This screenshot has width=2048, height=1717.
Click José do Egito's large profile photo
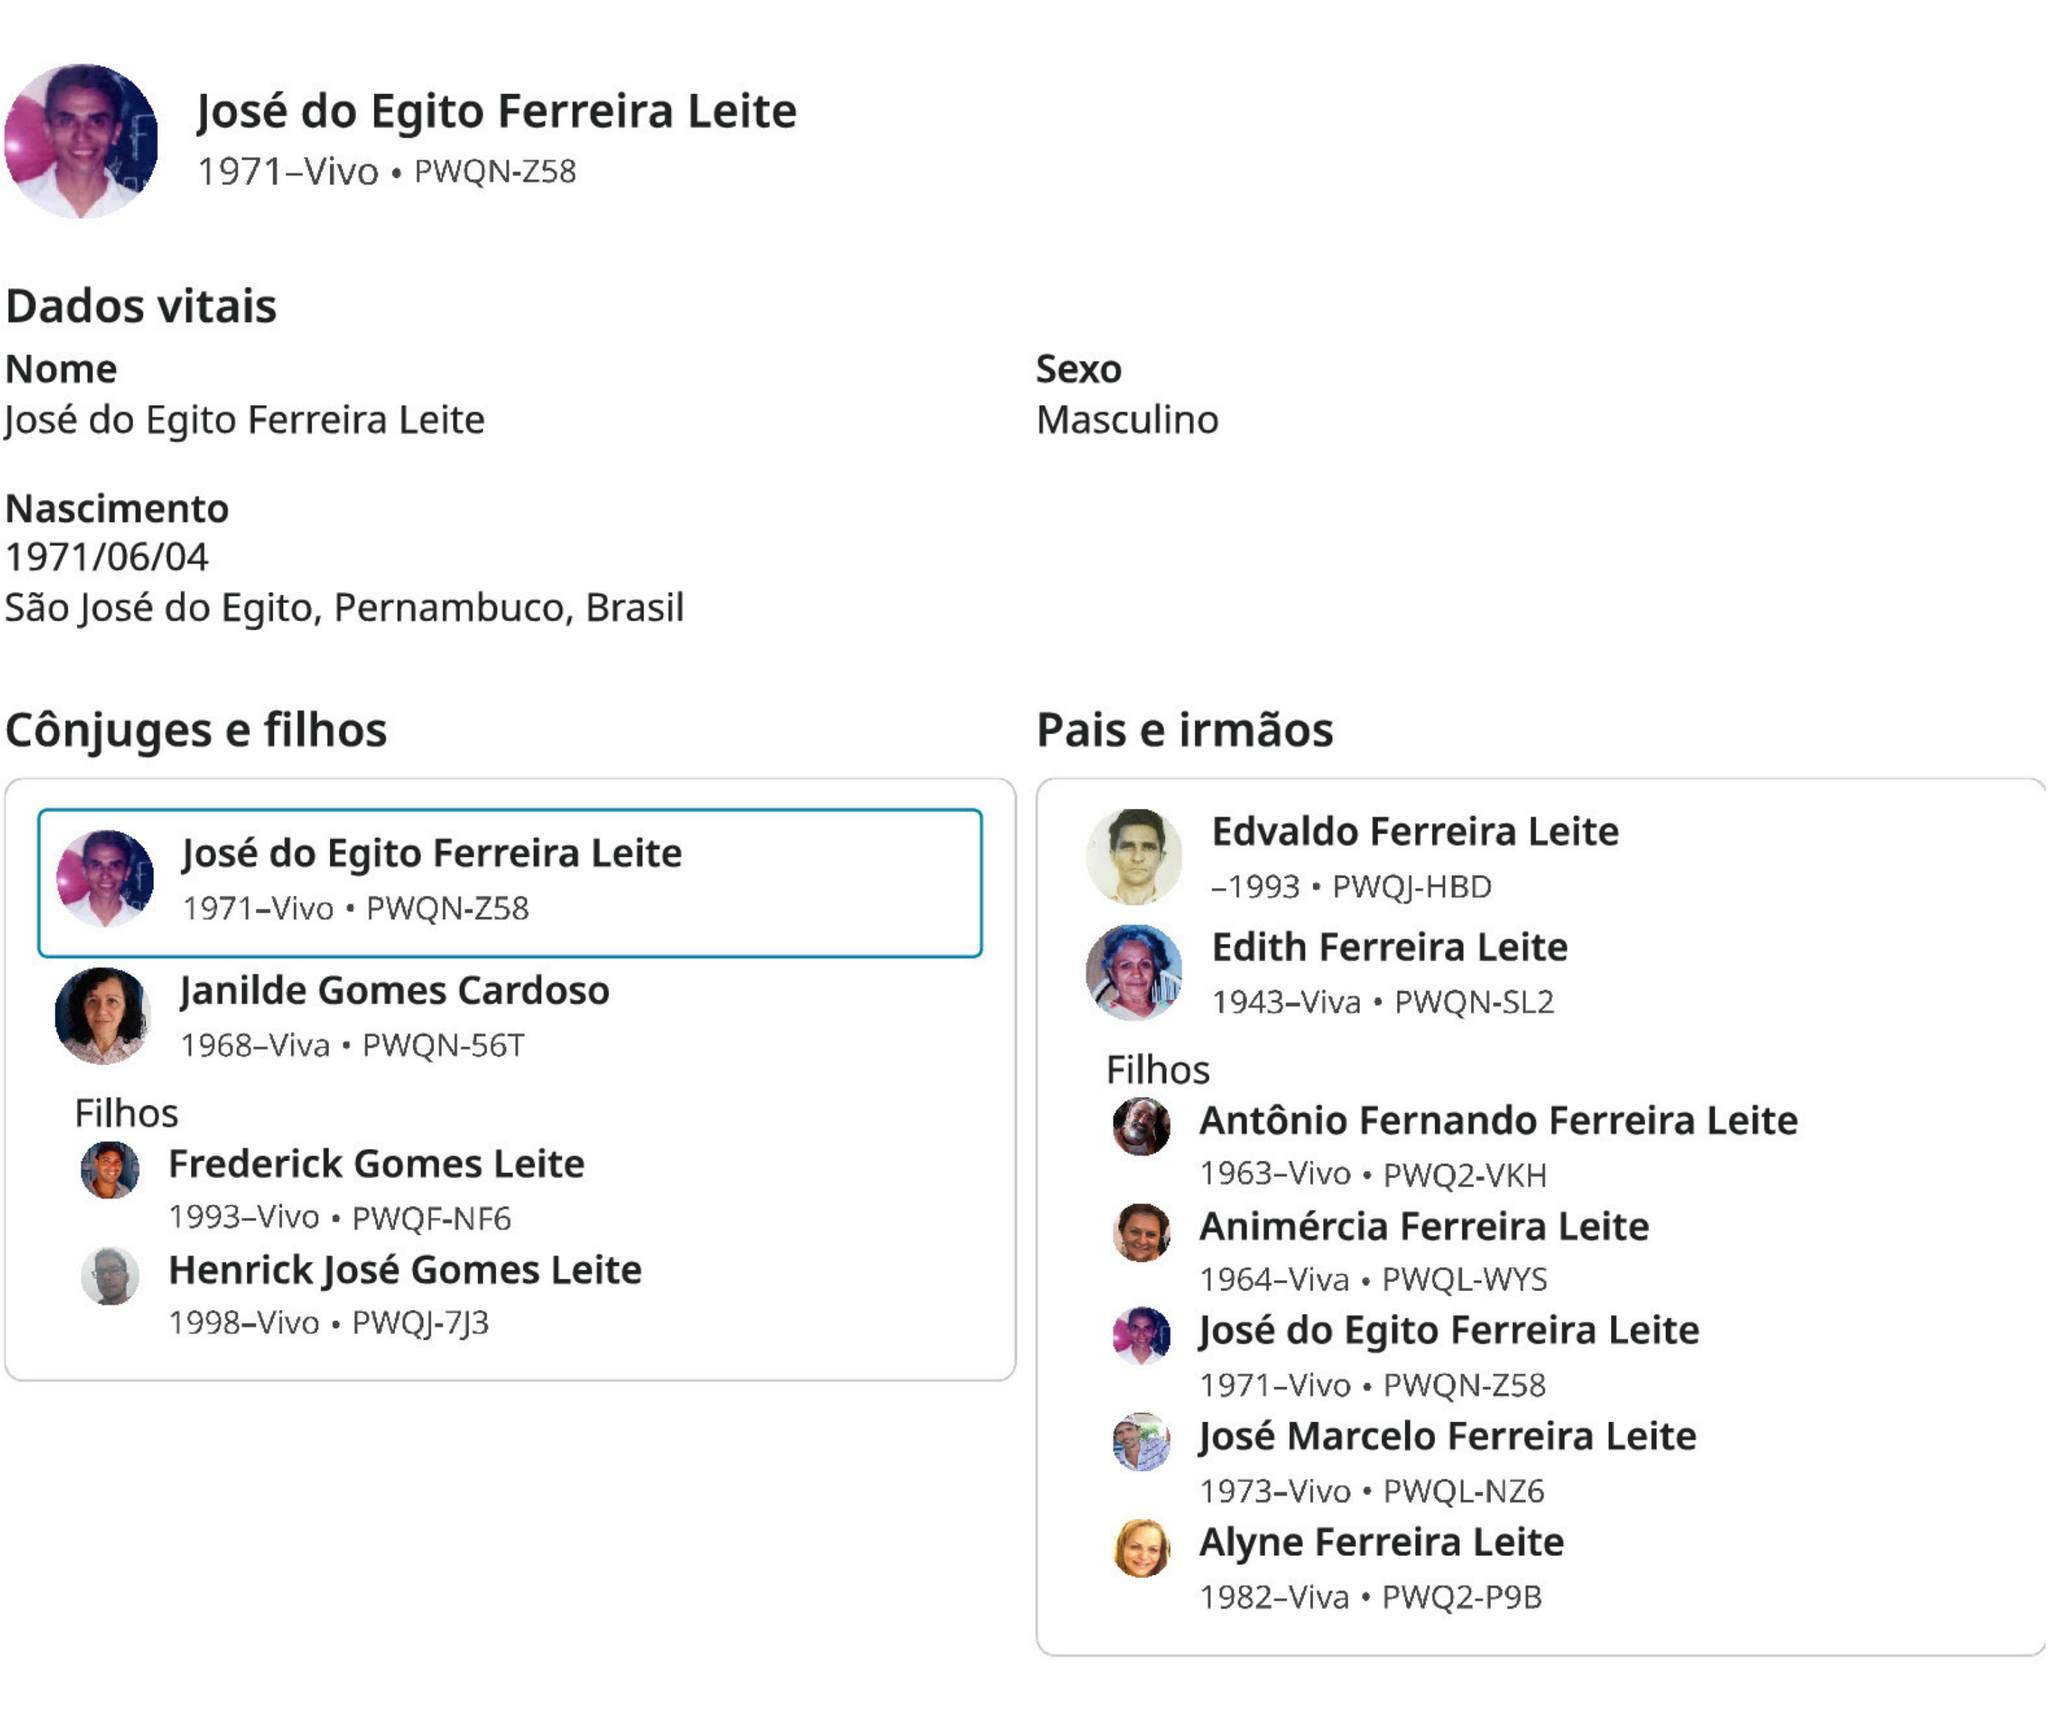coord(81,141)
